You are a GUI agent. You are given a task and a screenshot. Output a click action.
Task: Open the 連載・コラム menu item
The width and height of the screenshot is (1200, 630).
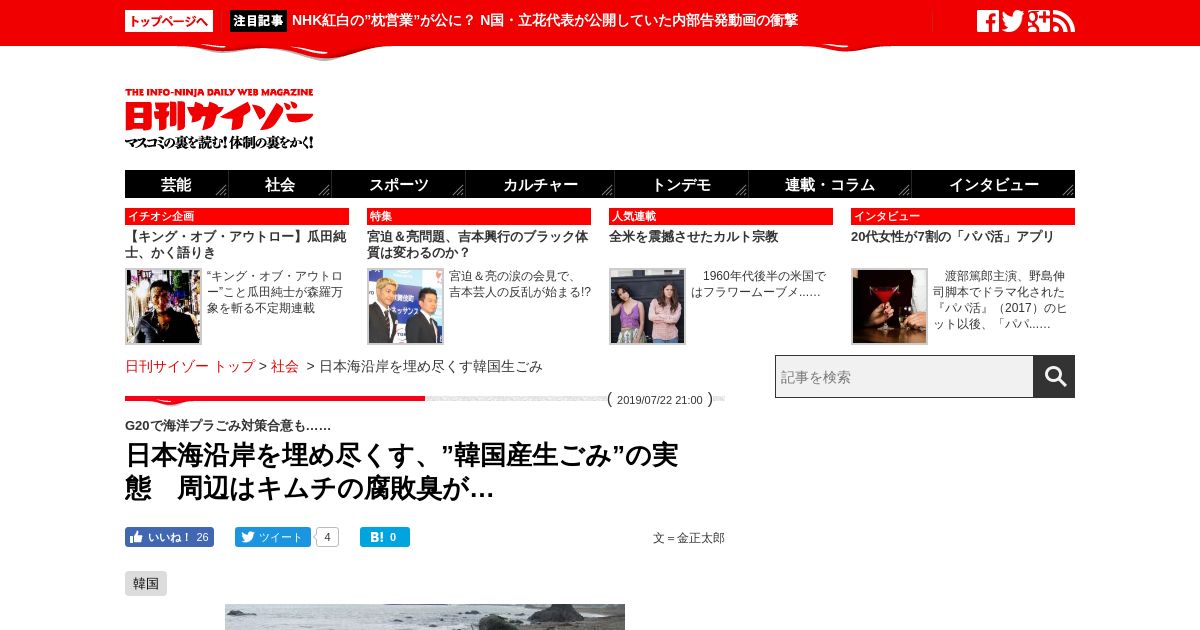click(x=829, y=184)
